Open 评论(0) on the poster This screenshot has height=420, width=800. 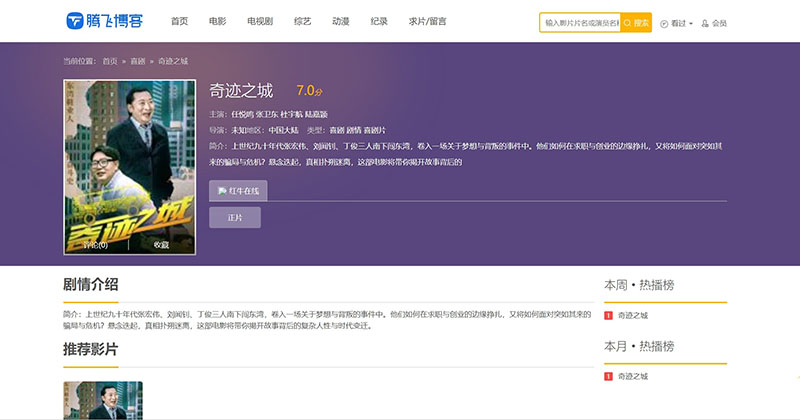point(95,245)
